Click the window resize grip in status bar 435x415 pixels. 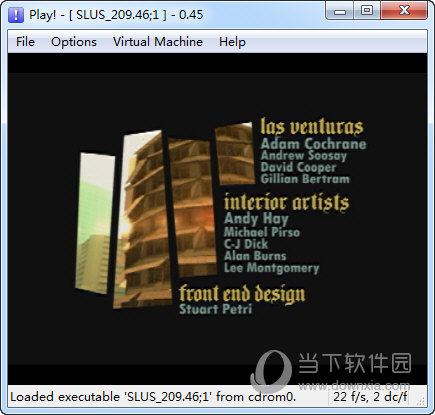tap(421, 401)
